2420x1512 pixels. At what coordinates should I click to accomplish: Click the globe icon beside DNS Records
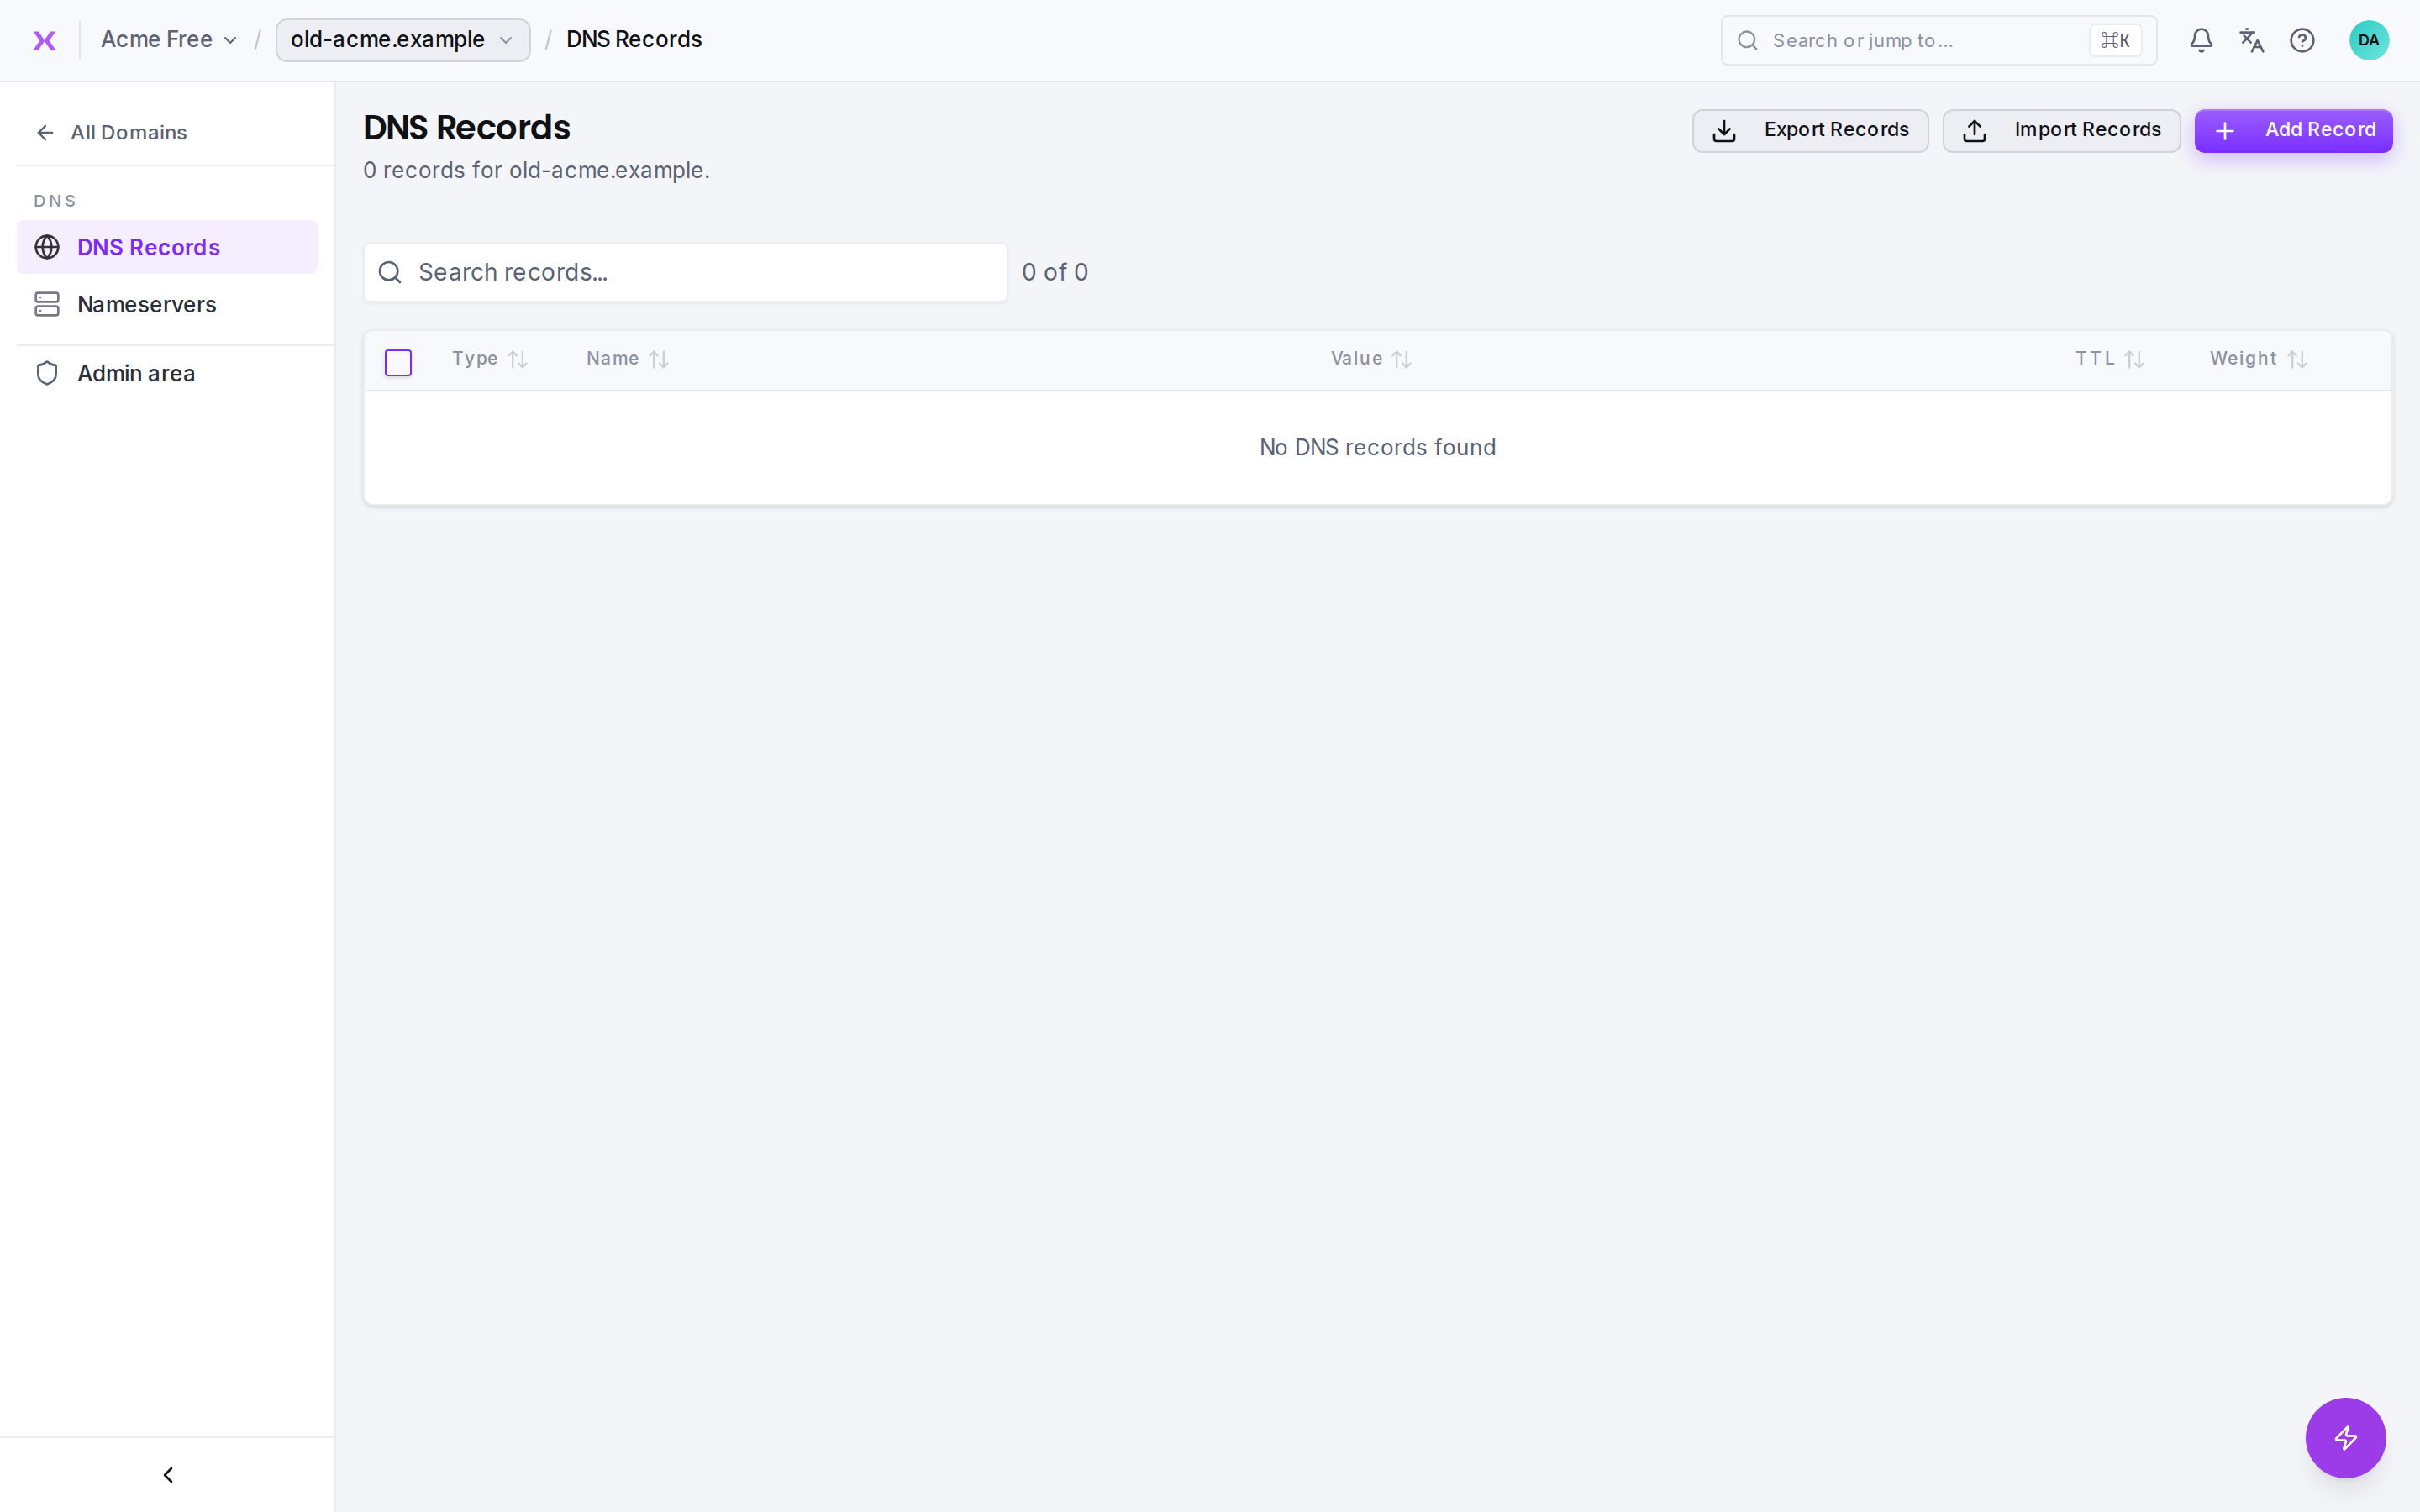pyautogui.click(x=47, y=247)
